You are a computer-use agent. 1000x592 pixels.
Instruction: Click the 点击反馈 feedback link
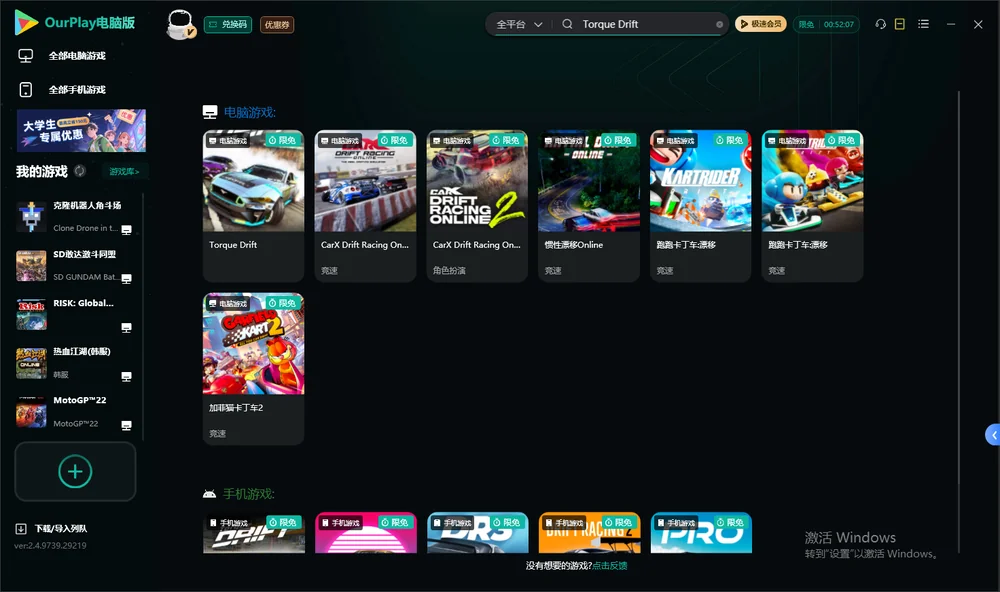pos(610,565)
